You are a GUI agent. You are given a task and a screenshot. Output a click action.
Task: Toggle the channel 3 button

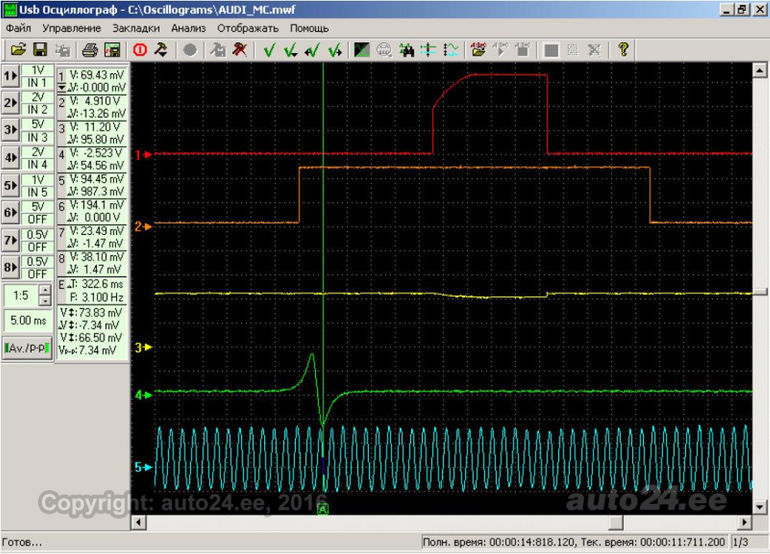coord(10,130)
